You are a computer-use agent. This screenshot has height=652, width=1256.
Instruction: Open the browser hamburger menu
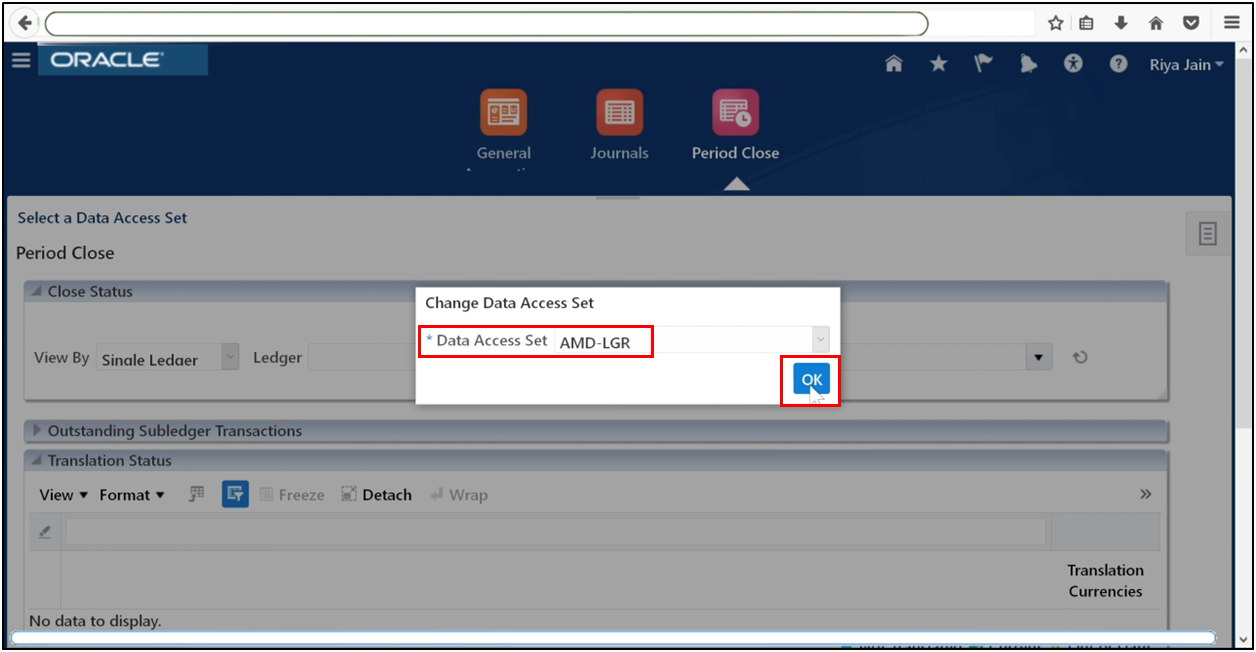(1231, 22)
